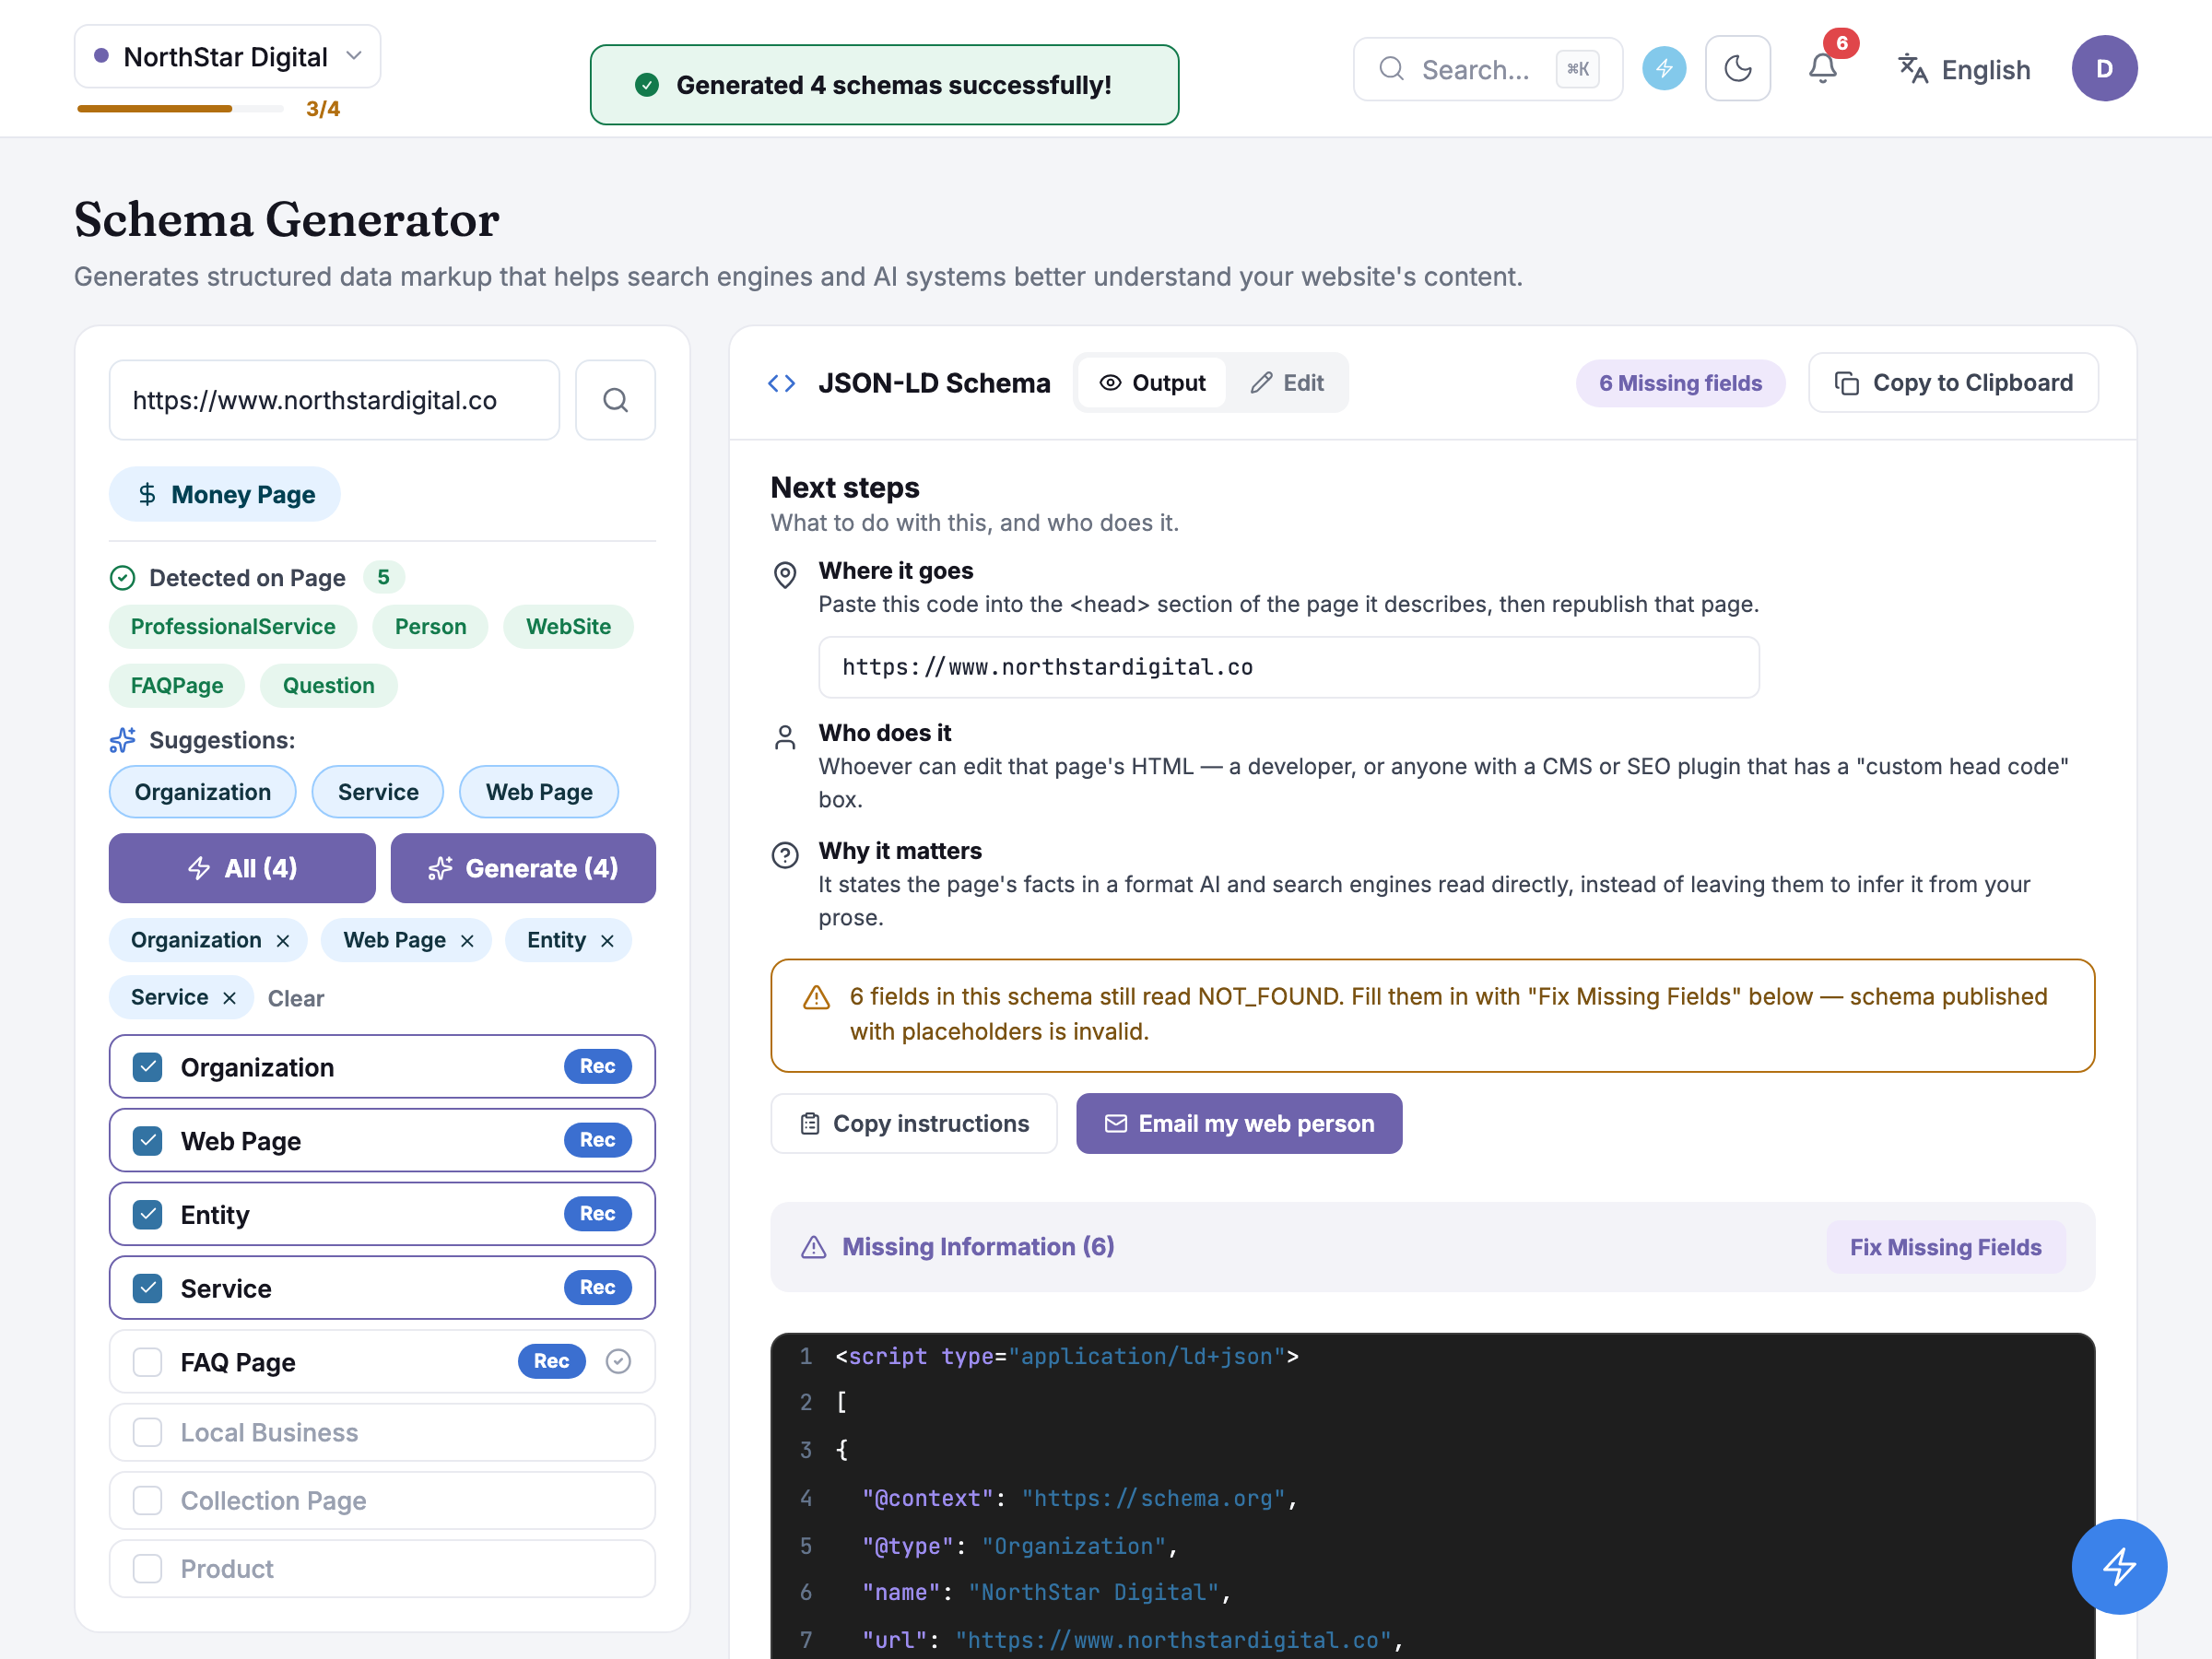This screenshot has height=1659, width=2212.
Task: Check the Product schema checkbox
Action: pyautogui.click(x=148, y=1568)
